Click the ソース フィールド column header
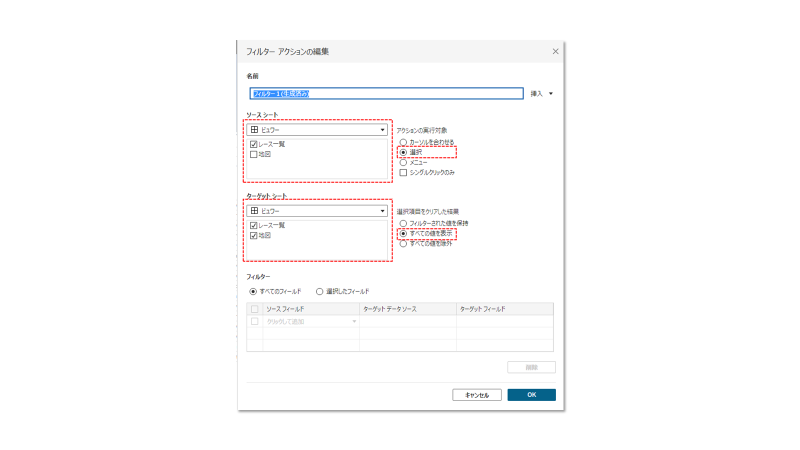800x450 pixels. pos(311,309)
